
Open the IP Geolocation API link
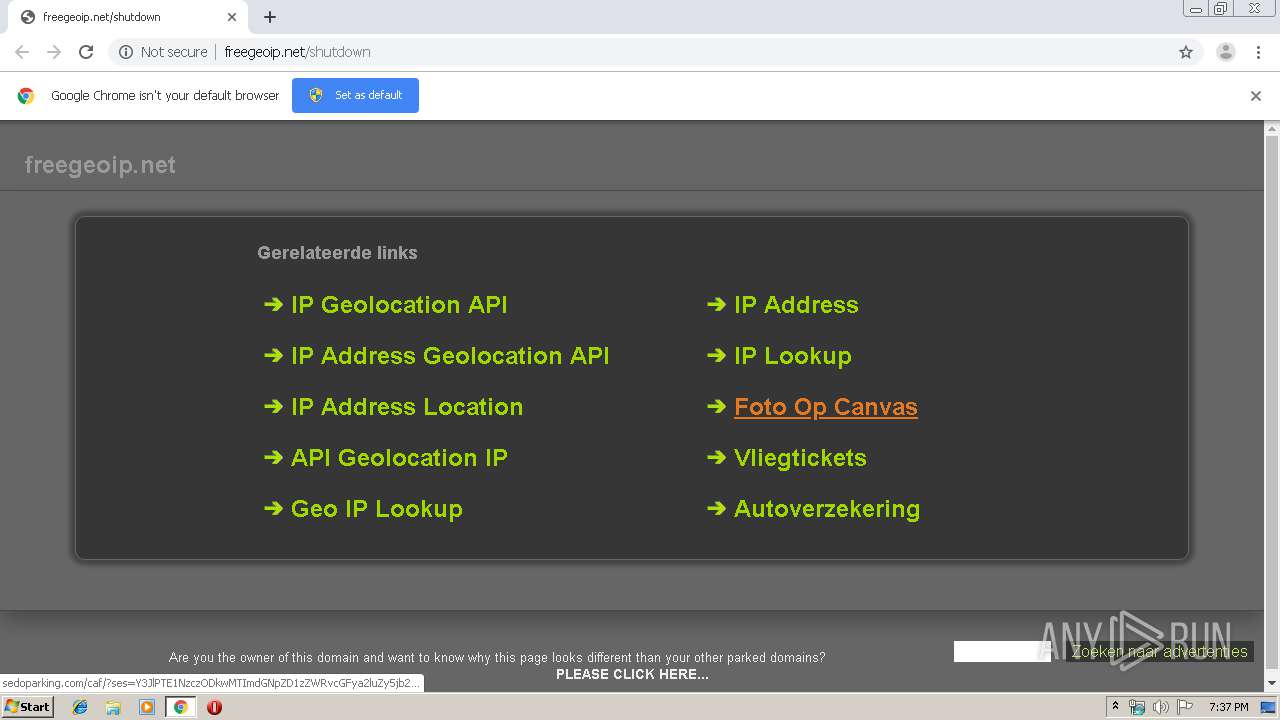399,305
